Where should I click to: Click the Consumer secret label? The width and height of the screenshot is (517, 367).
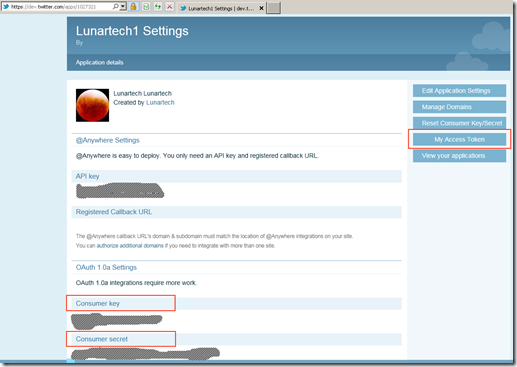click(x=102, y=339)
